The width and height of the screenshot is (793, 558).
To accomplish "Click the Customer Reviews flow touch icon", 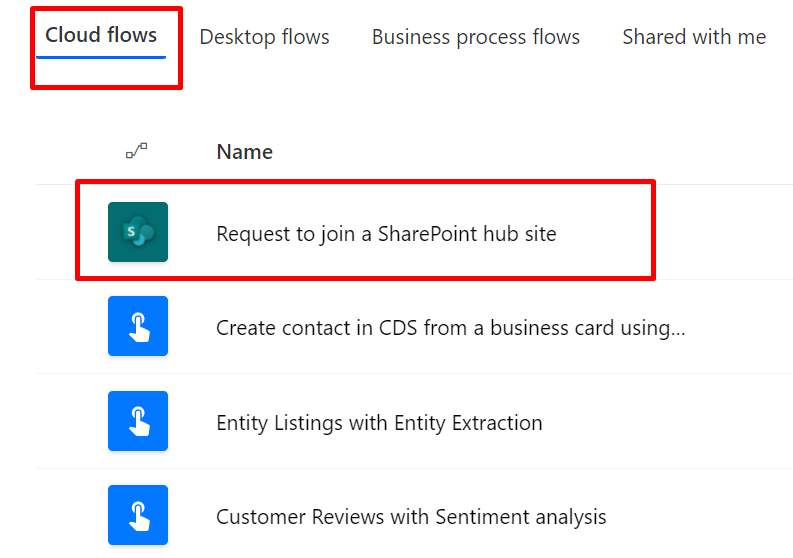I will click(x=138, y=515).
